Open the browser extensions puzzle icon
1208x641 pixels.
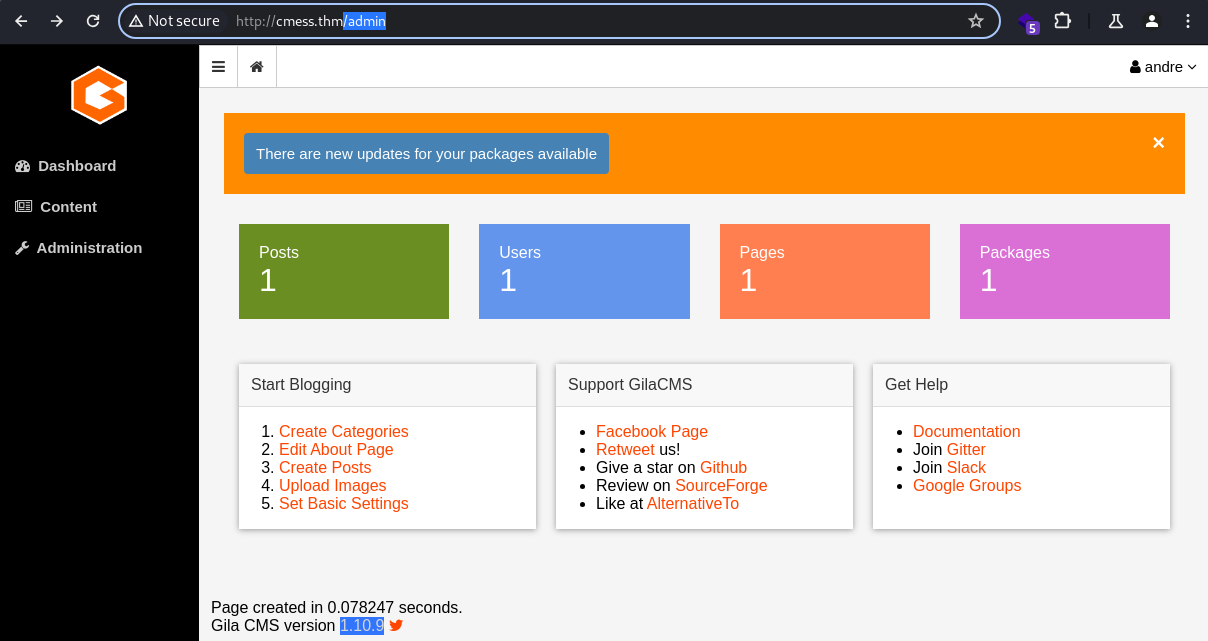pyautogui.click(x=1063, y=21)
